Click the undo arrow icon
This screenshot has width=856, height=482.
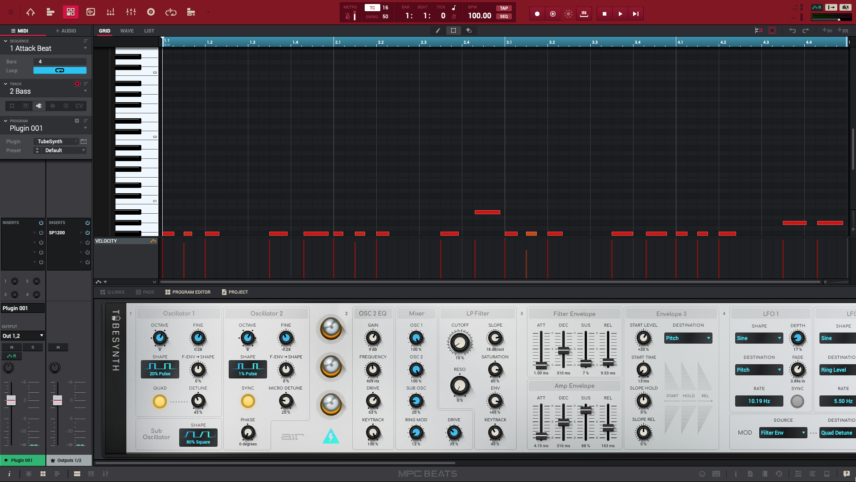(793, 31)
